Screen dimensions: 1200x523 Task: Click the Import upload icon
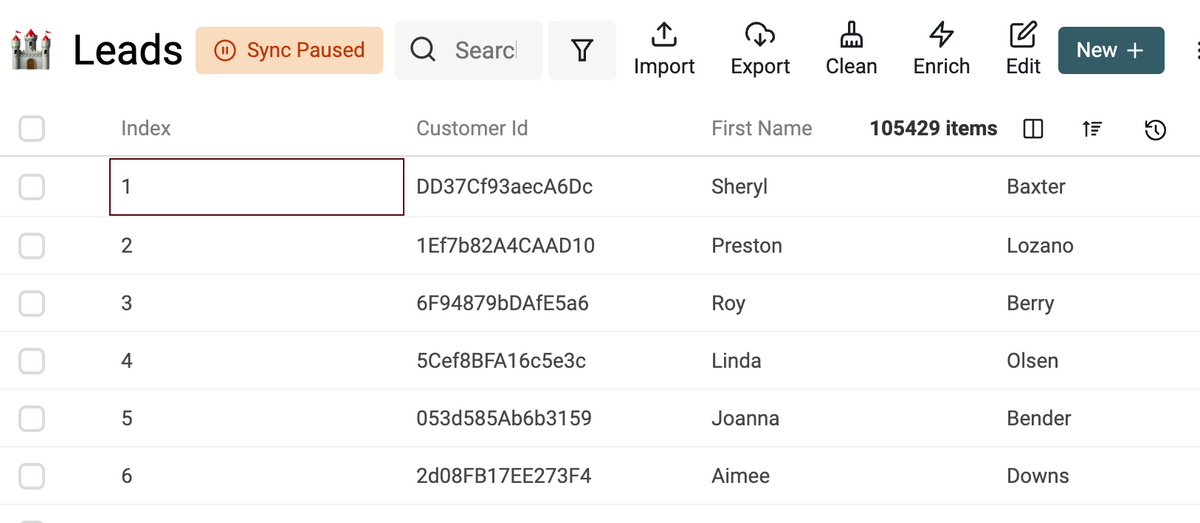(664, 36)
